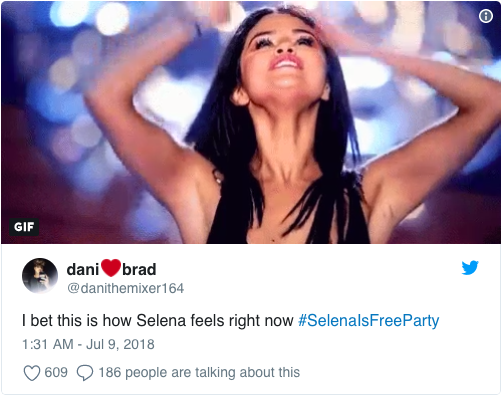This screenshot has width=504, height=399.
Task: Click the Twitter bird logo
Action: 470,267
